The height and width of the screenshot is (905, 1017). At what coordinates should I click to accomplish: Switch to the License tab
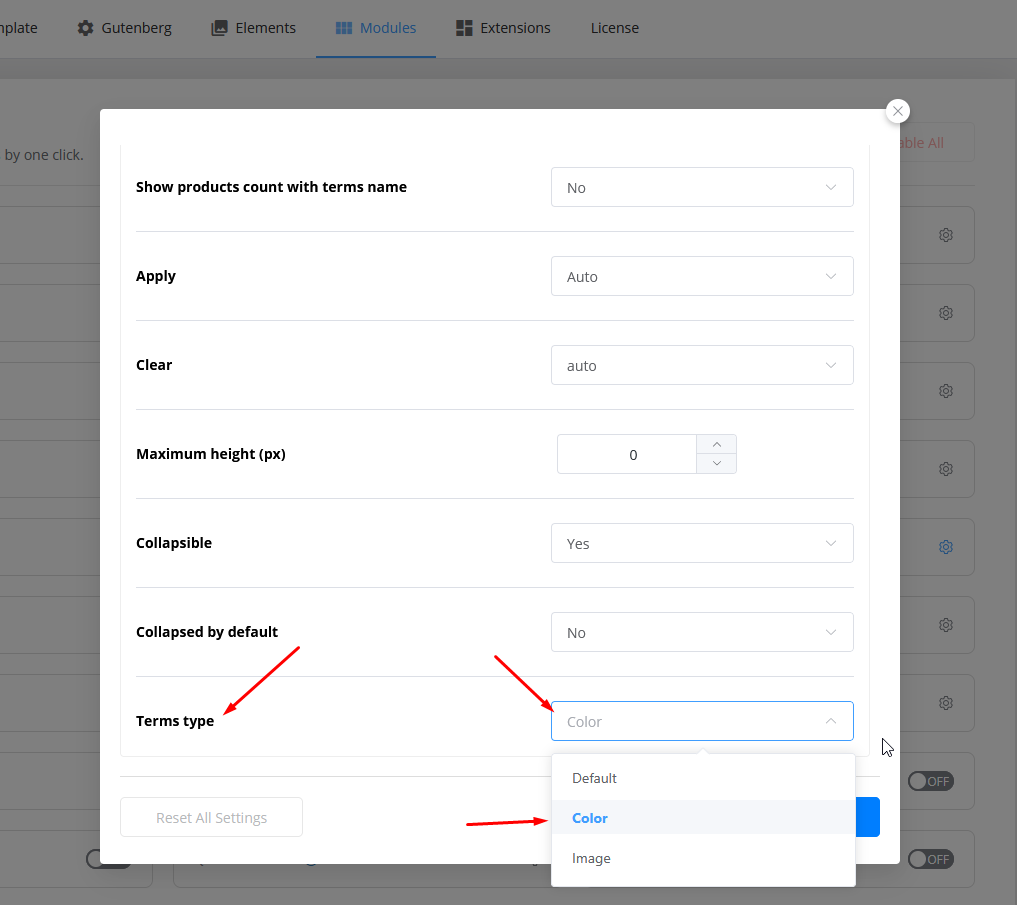614,28
